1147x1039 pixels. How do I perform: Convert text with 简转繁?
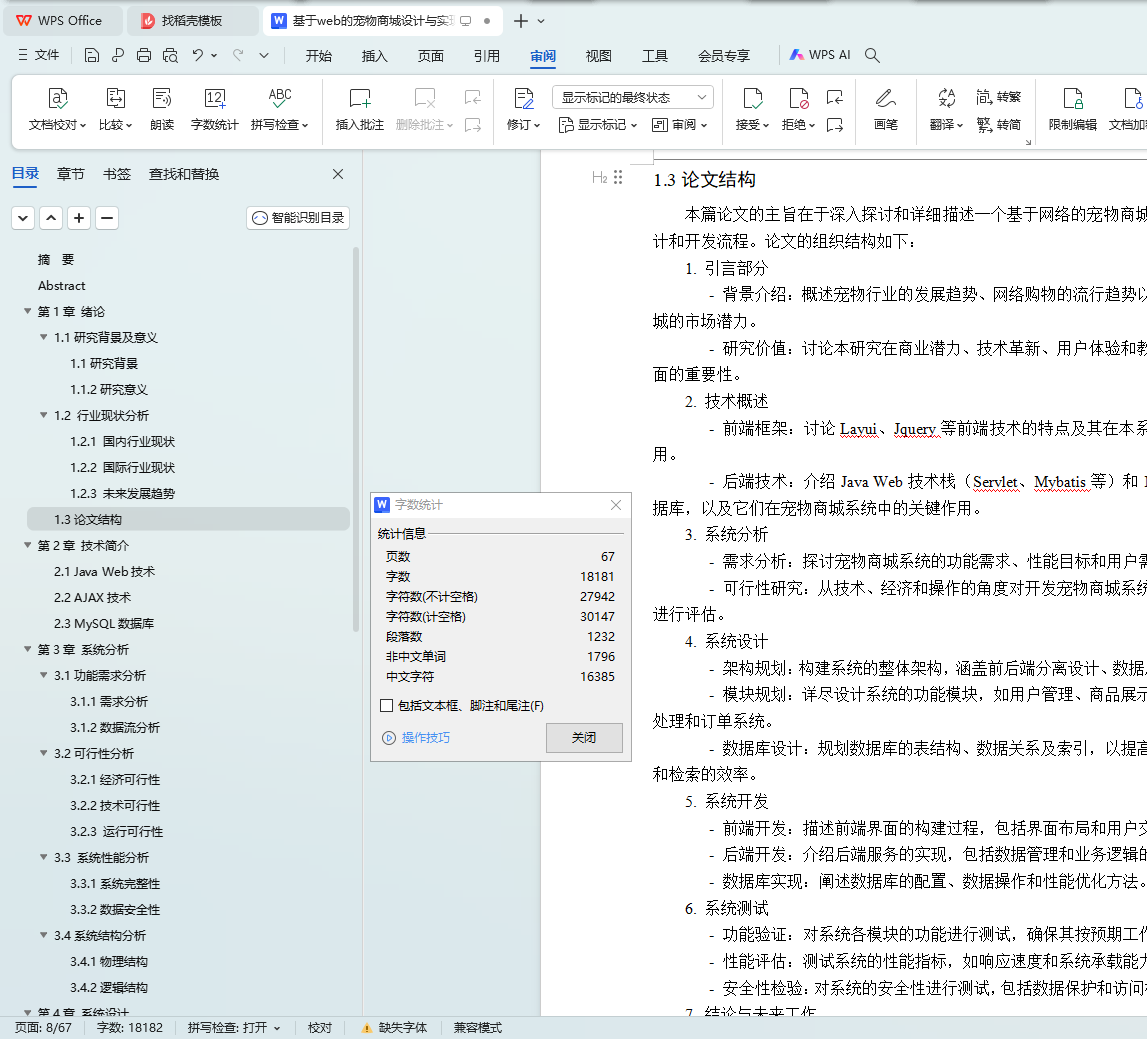pyautogui.click(x=999, y=97)
